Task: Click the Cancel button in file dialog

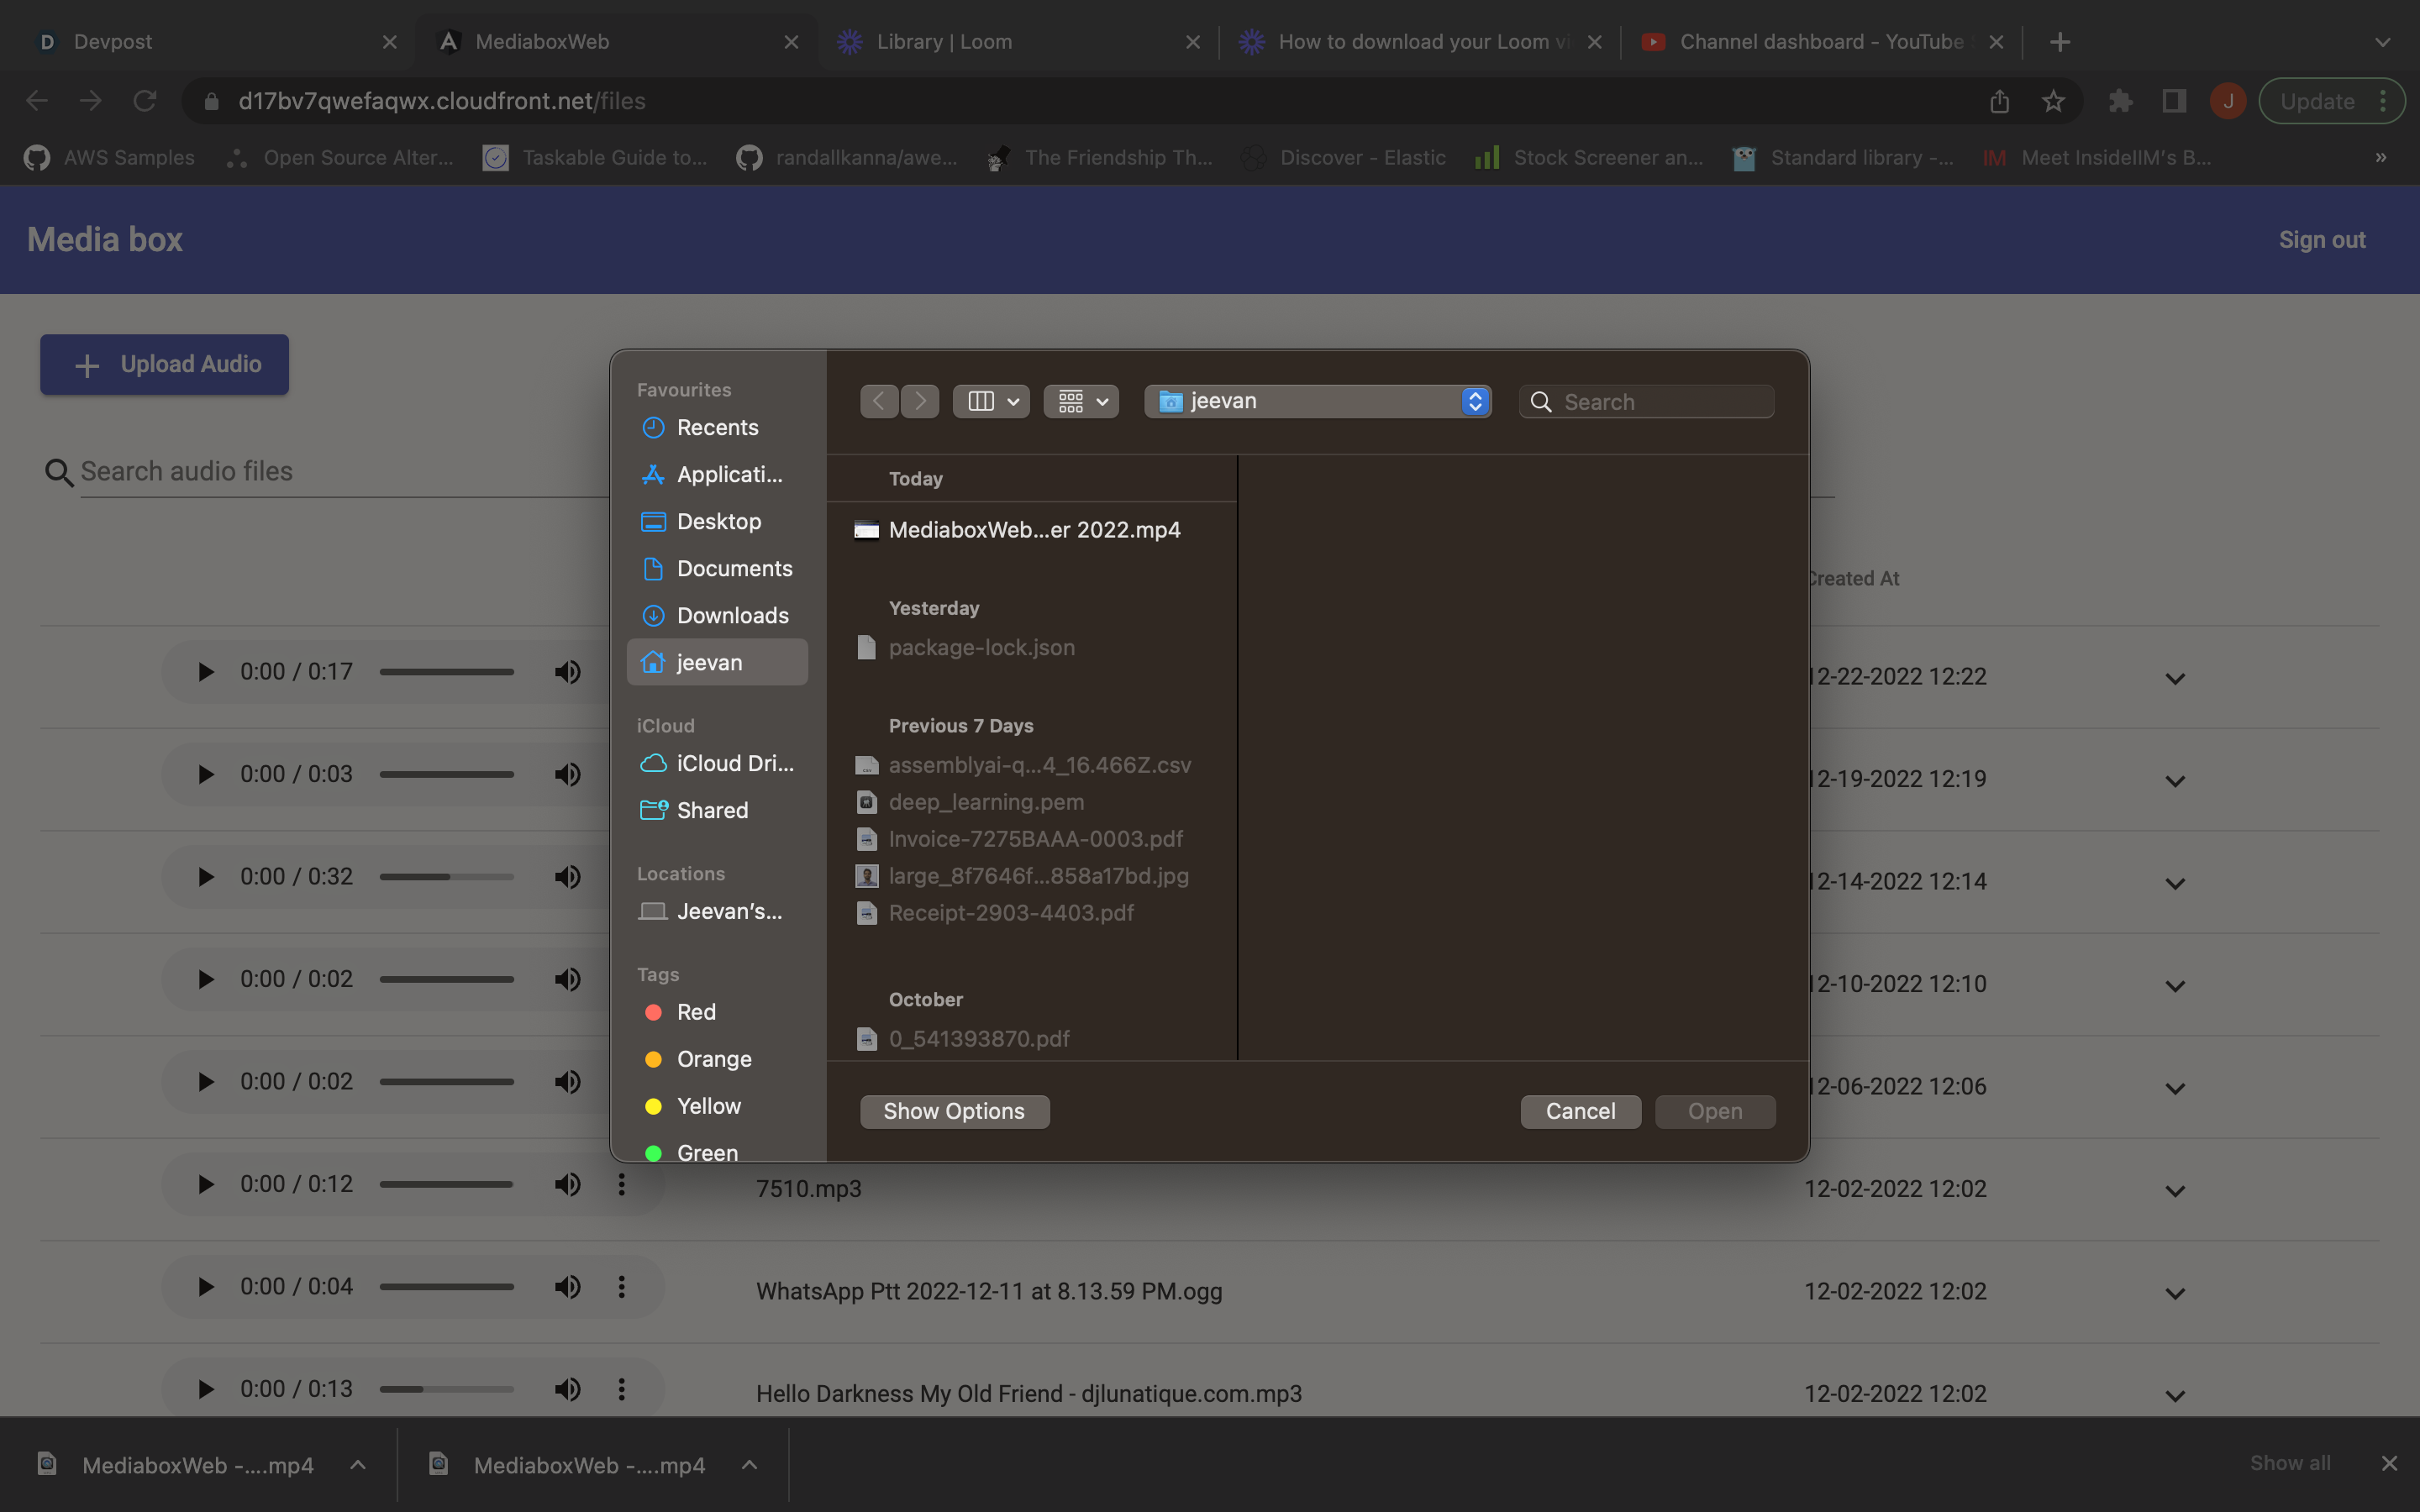Action: (1579, 1111)
